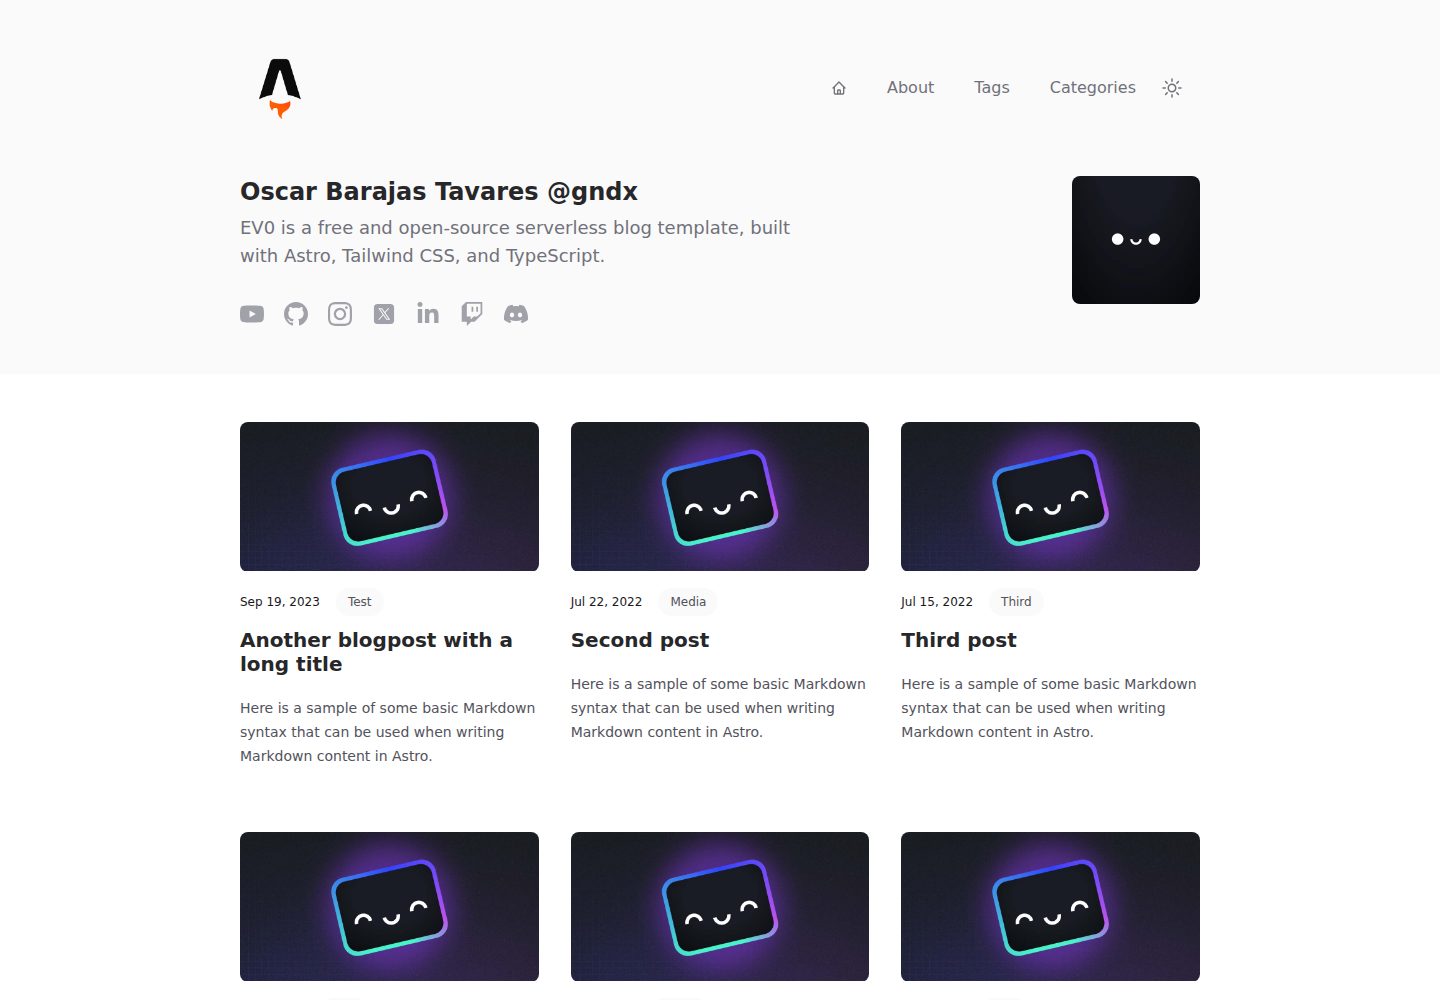The height and width of the screenshot is (1000, 1440).
Task: Click the Astro rocket logo
Action: (280, 88)
